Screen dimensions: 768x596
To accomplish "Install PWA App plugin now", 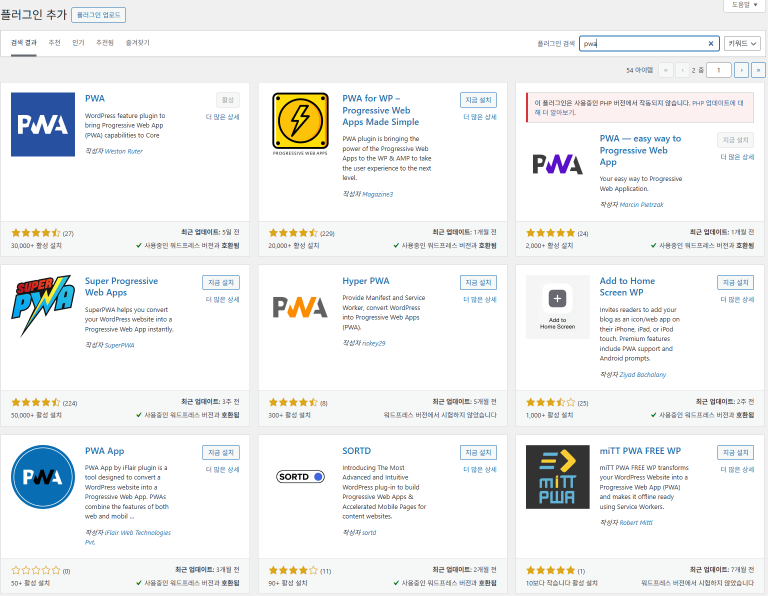I will pyautogui.click(x=221, y=453).
